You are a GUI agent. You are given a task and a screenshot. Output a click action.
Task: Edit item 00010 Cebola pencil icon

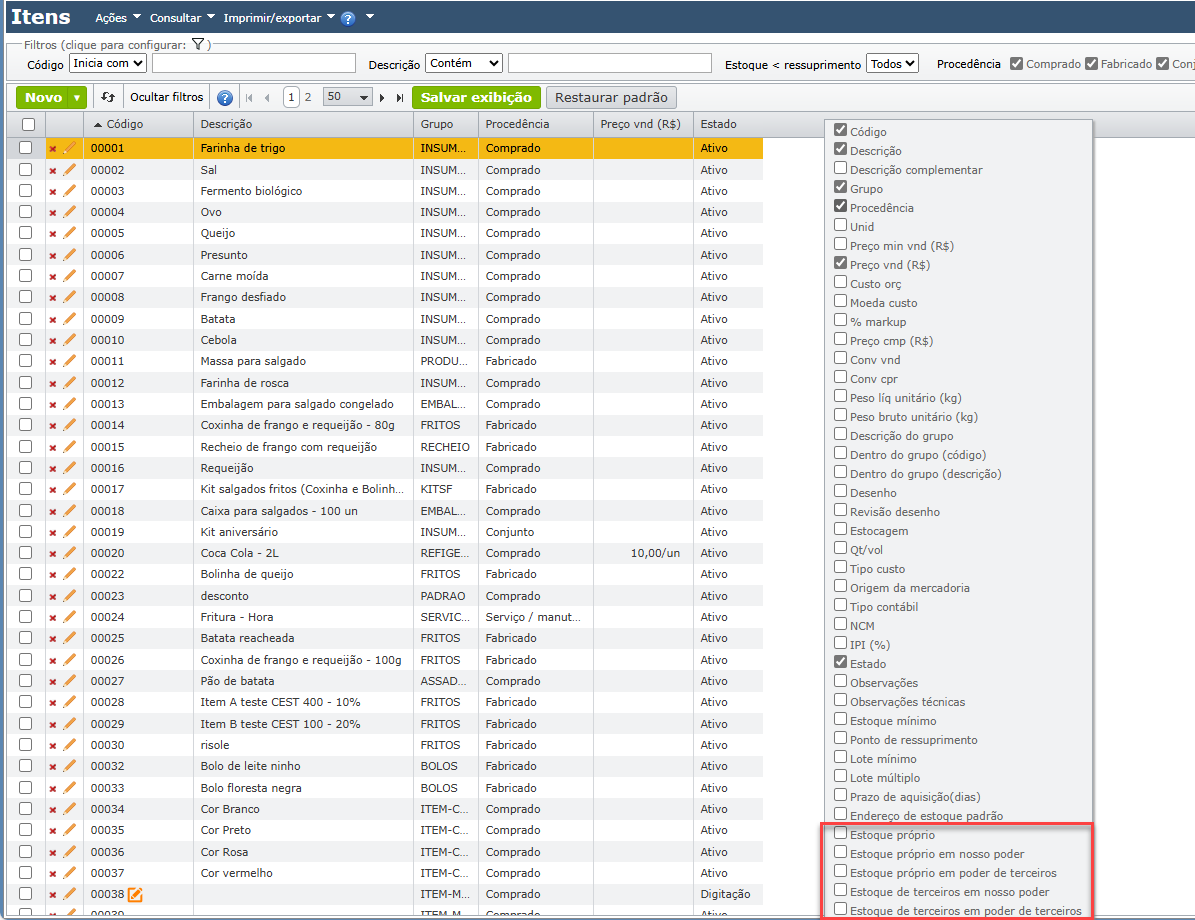69,339
